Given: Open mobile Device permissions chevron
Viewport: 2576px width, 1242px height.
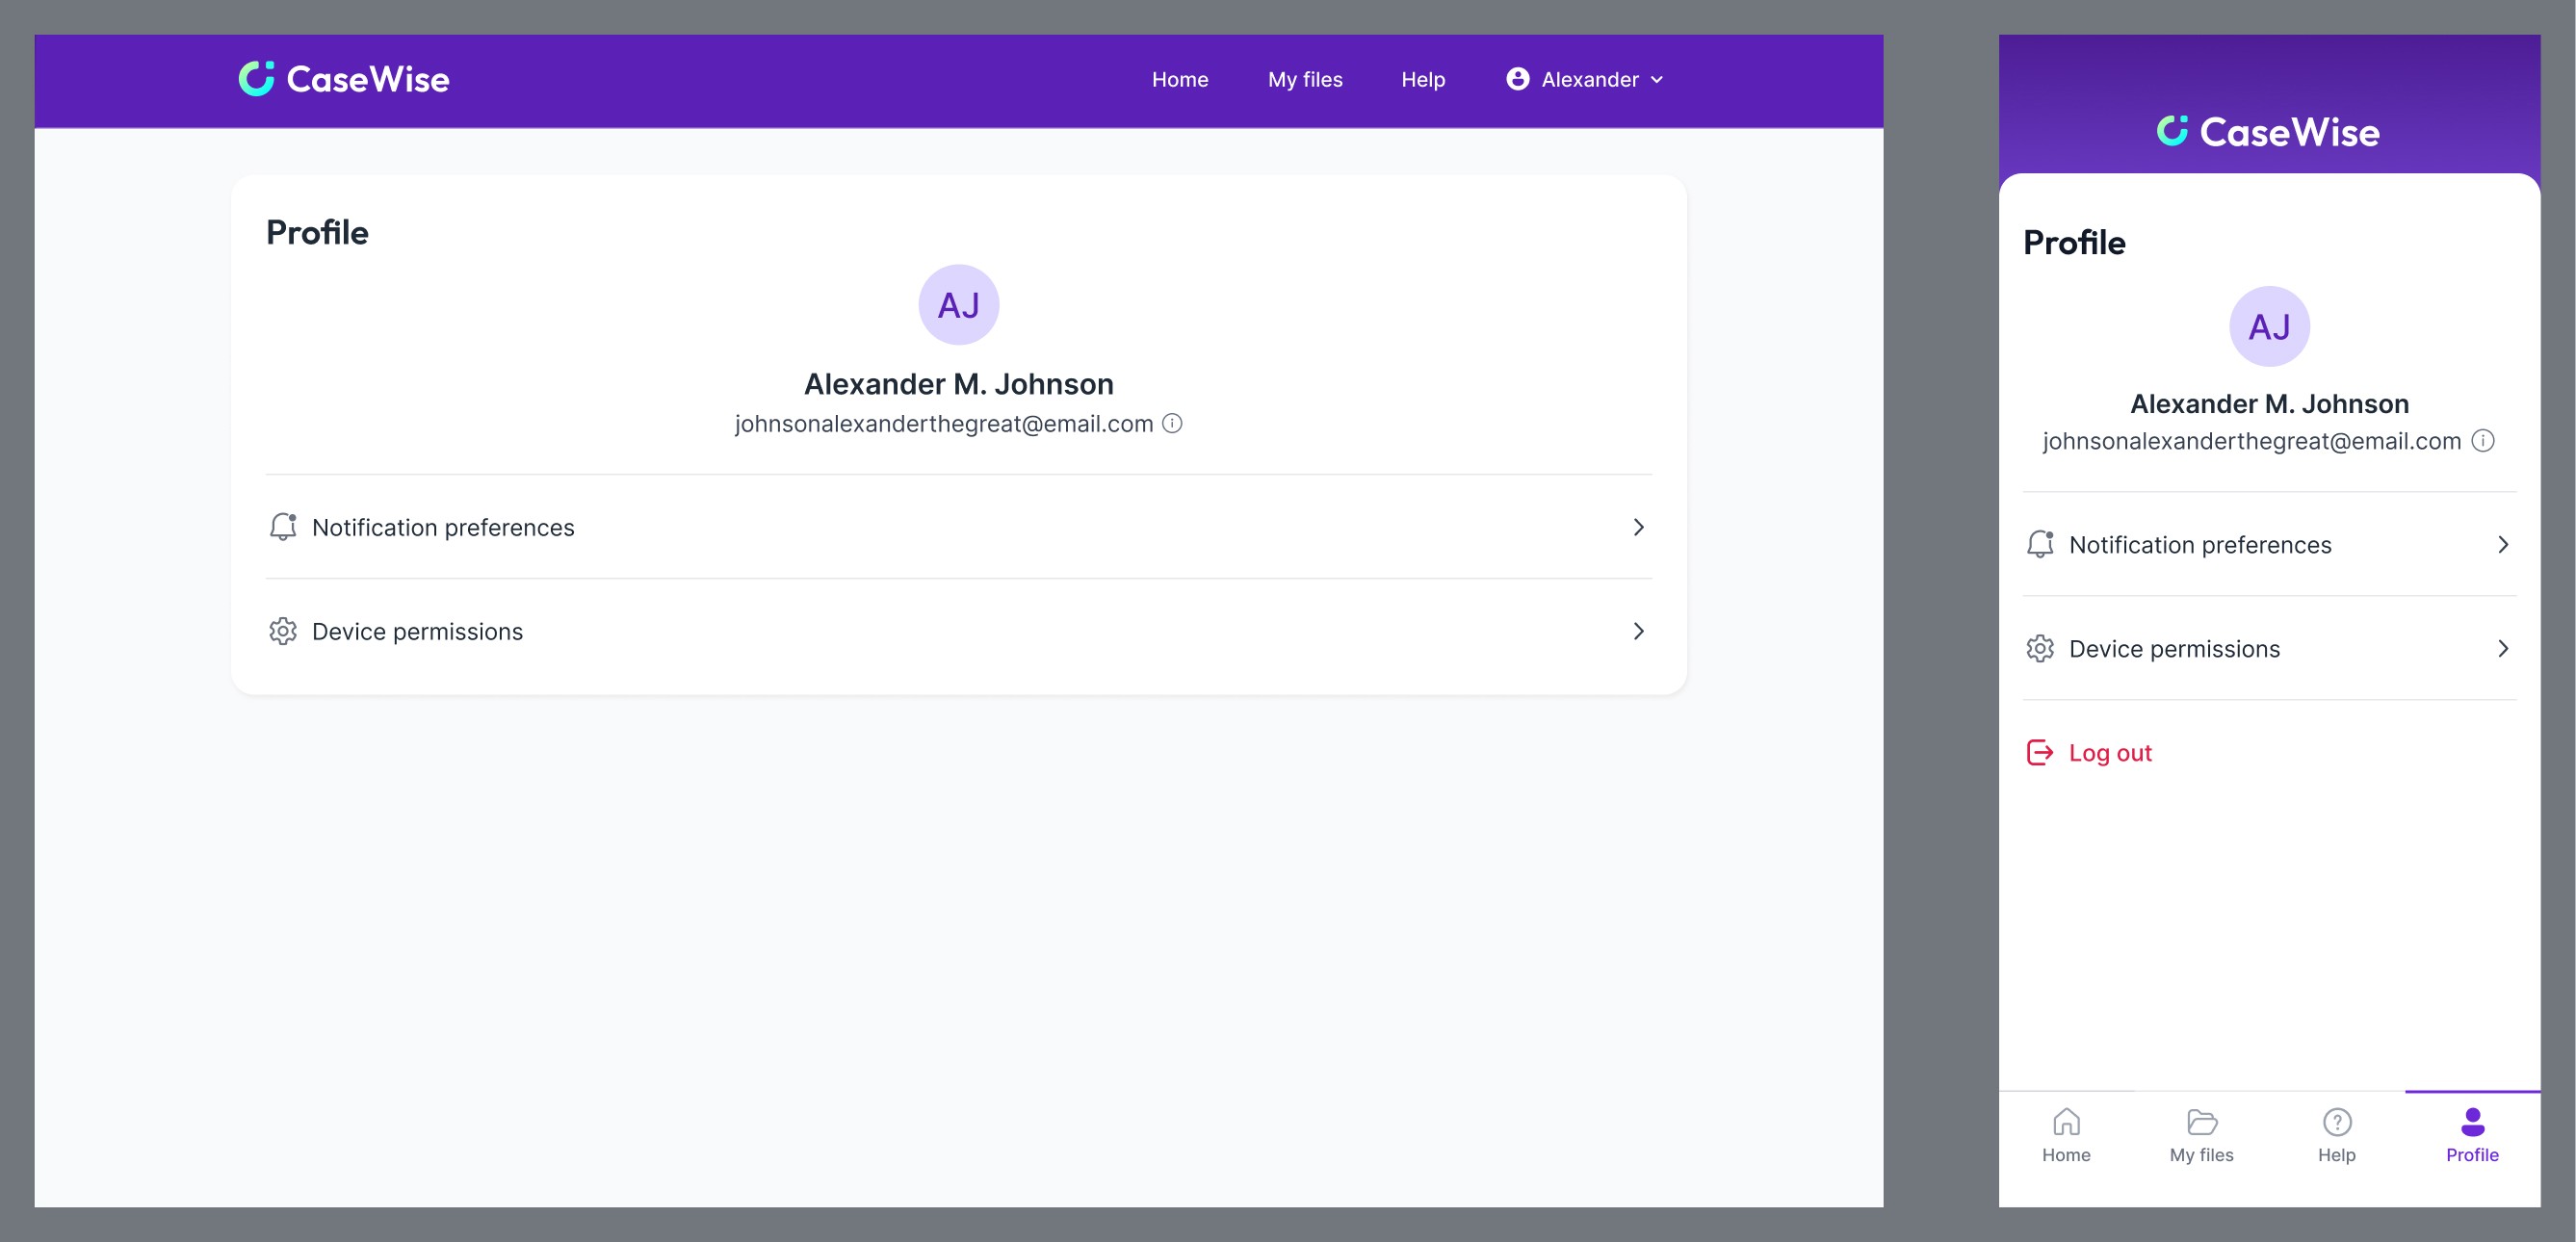Looking at the screenshot, I should pos(2503,649).
